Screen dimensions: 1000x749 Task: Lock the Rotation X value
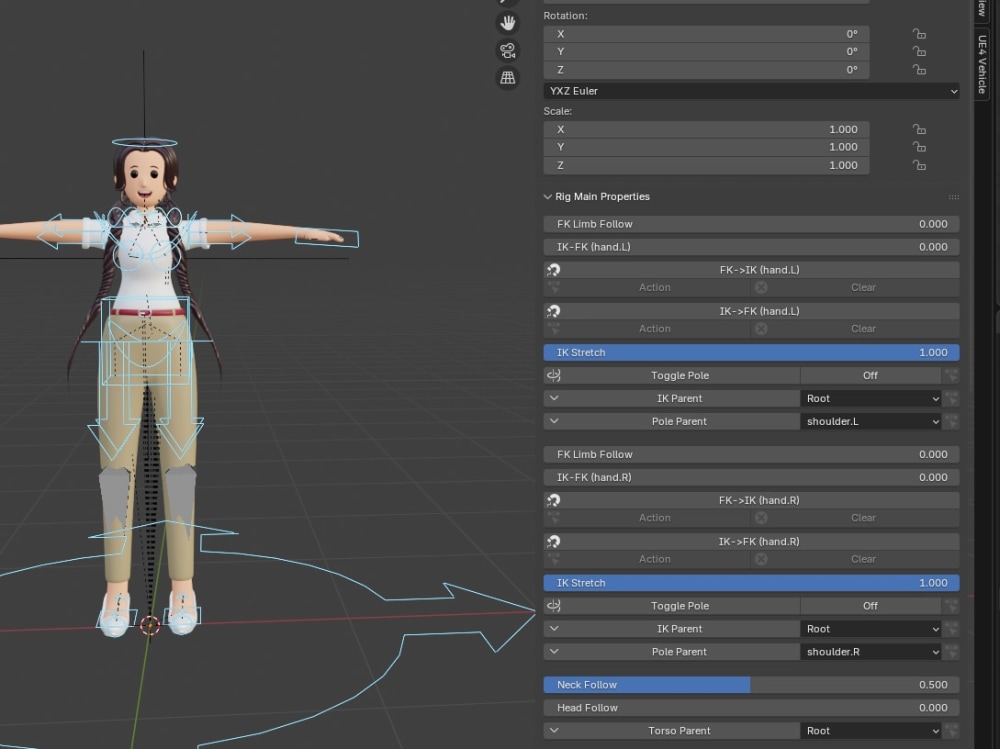[x=919, y=34]
